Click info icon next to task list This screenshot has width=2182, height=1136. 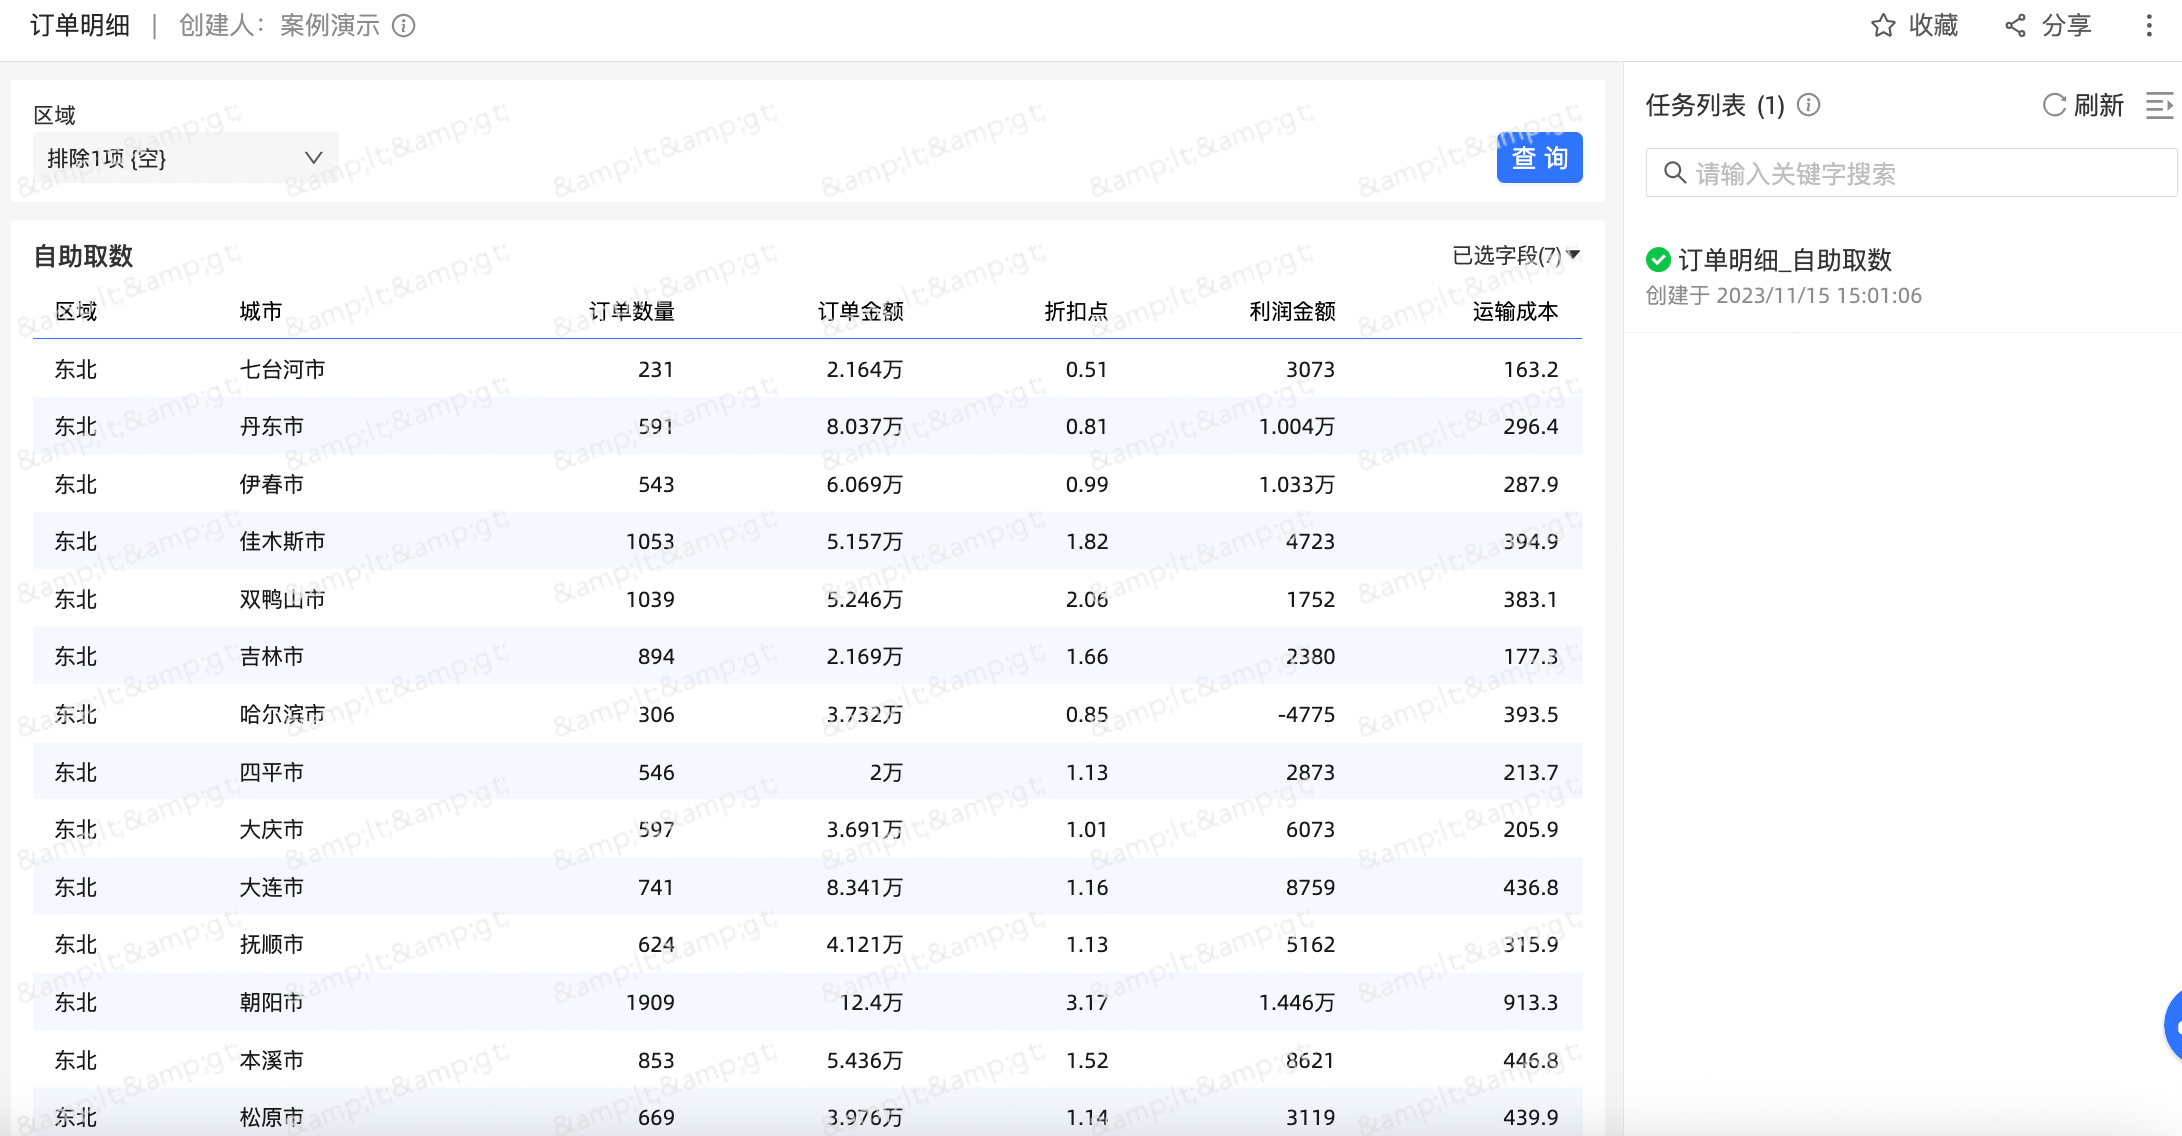[x=1808, y=105]
